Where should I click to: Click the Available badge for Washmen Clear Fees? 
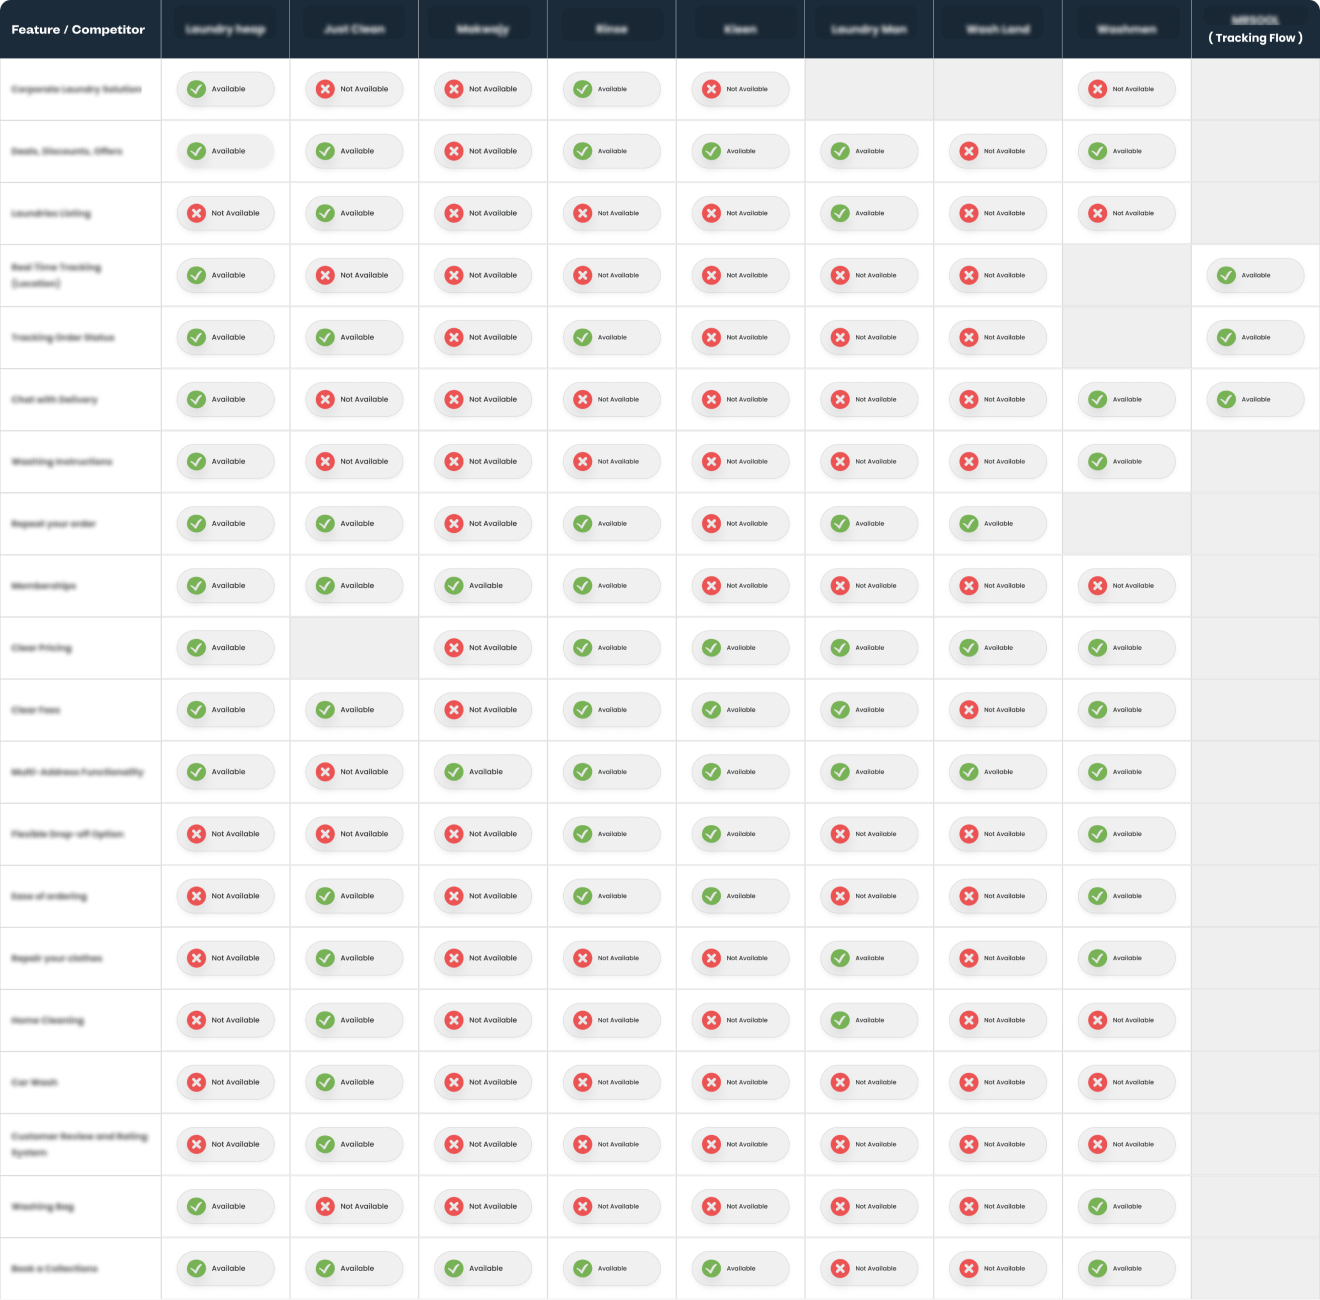click(x=1127, y=709)
